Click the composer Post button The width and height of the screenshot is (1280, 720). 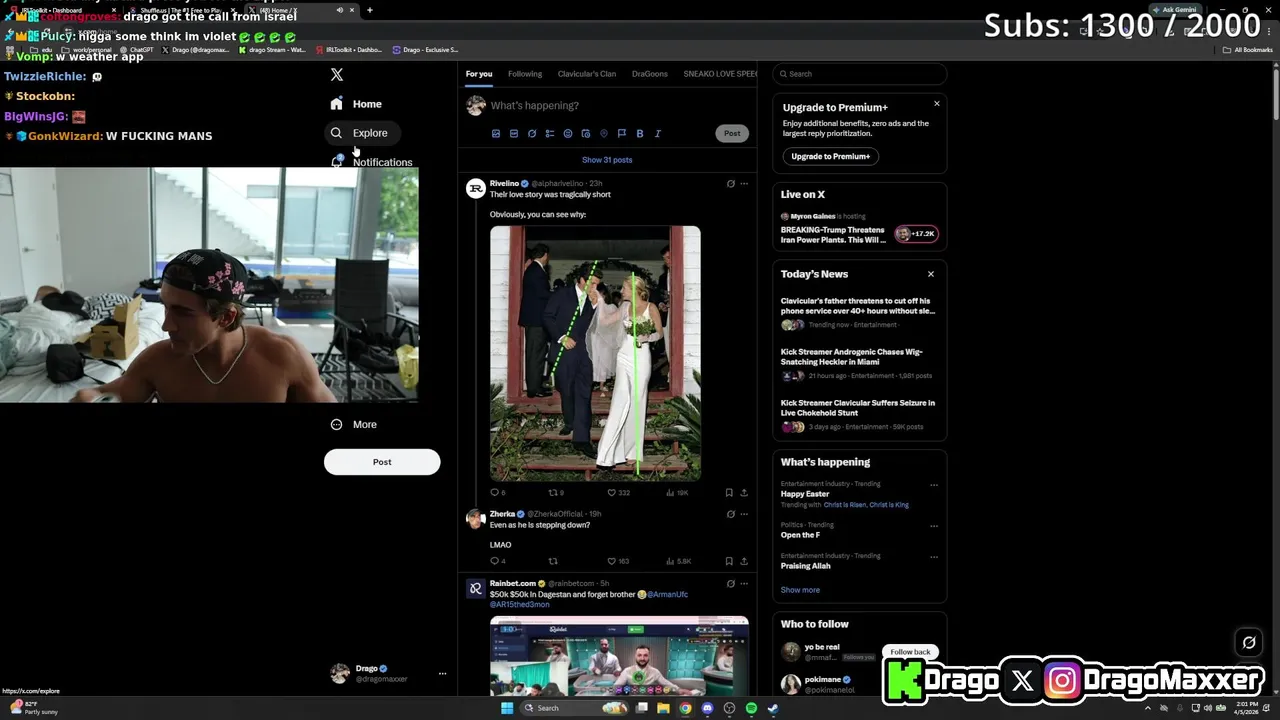(732, 134)
